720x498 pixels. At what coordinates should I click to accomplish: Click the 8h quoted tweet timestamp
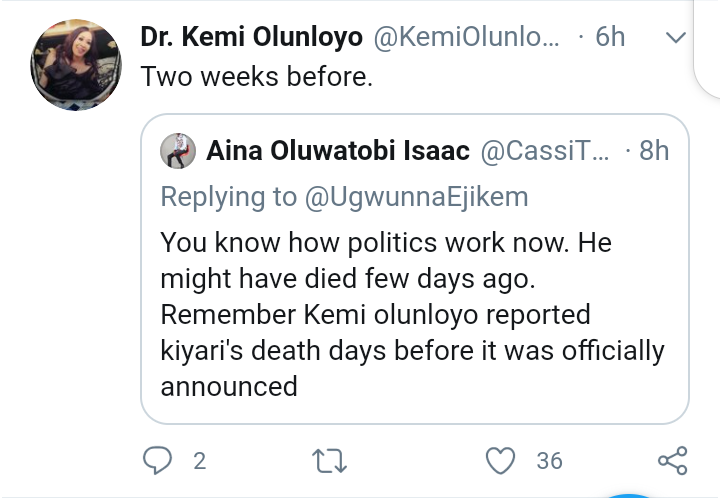point(653,152)
